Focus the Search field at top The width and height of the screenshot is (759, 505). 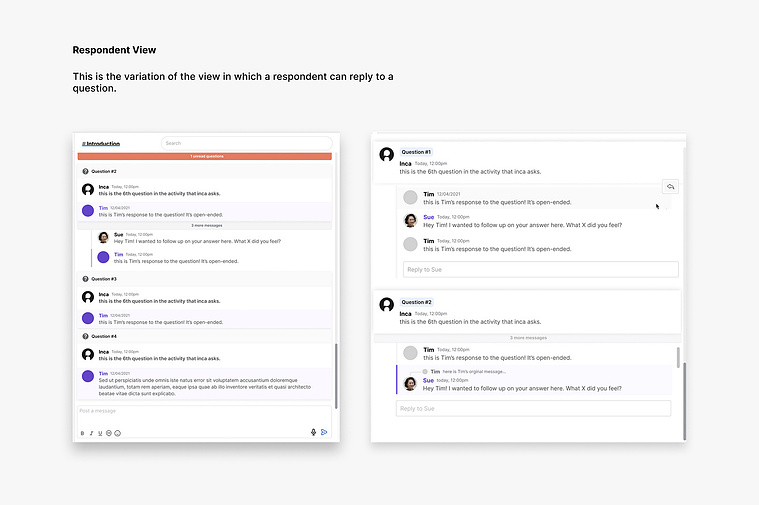click(246, 143)
